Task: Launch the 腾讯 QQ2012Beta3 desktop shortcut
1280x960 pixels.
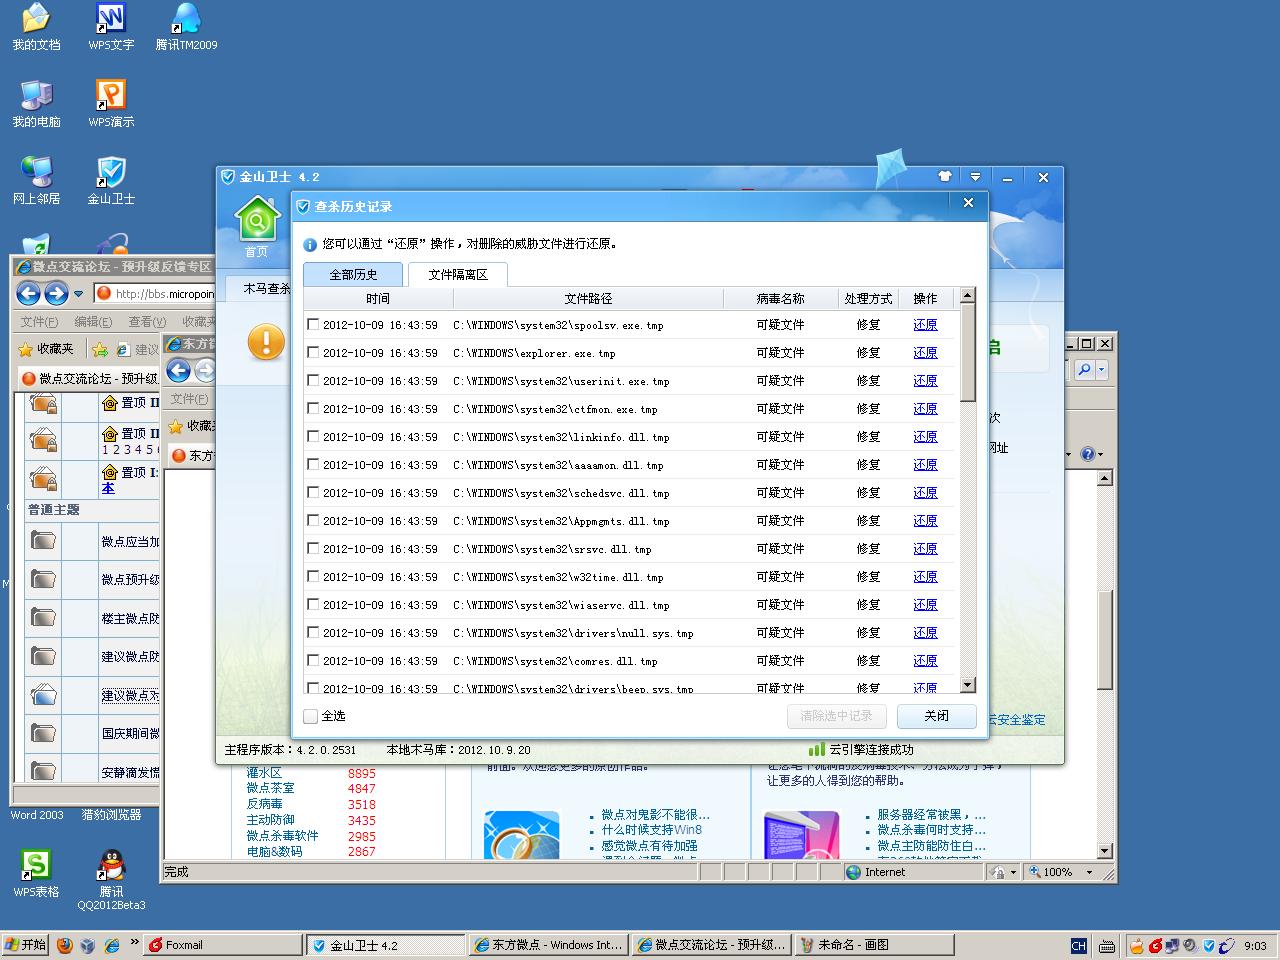Action: pos(111,880)
